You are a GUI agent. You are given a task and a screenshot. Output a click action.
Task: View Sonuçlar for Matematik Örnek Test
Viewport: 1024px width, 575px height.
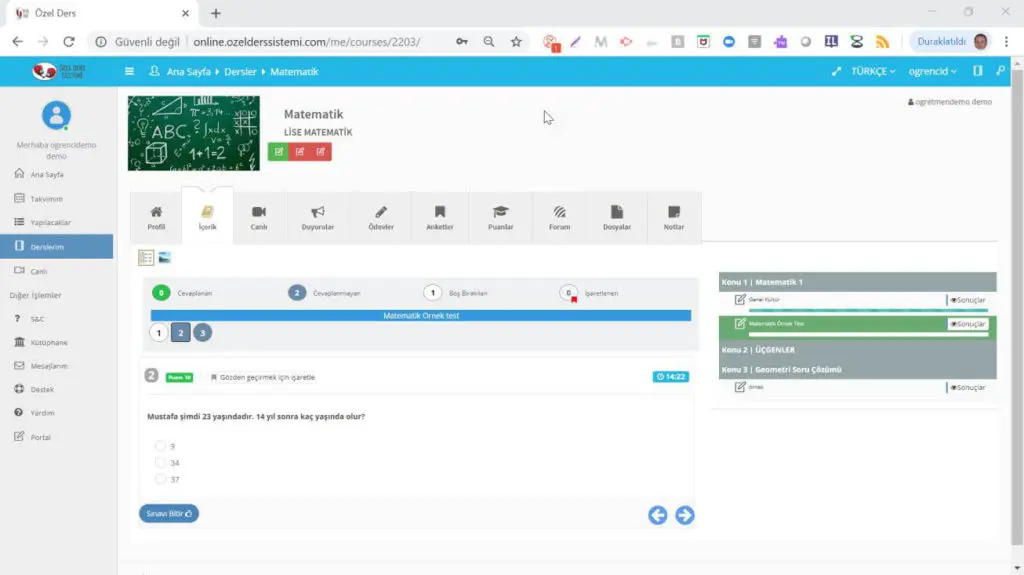point(967,324)
